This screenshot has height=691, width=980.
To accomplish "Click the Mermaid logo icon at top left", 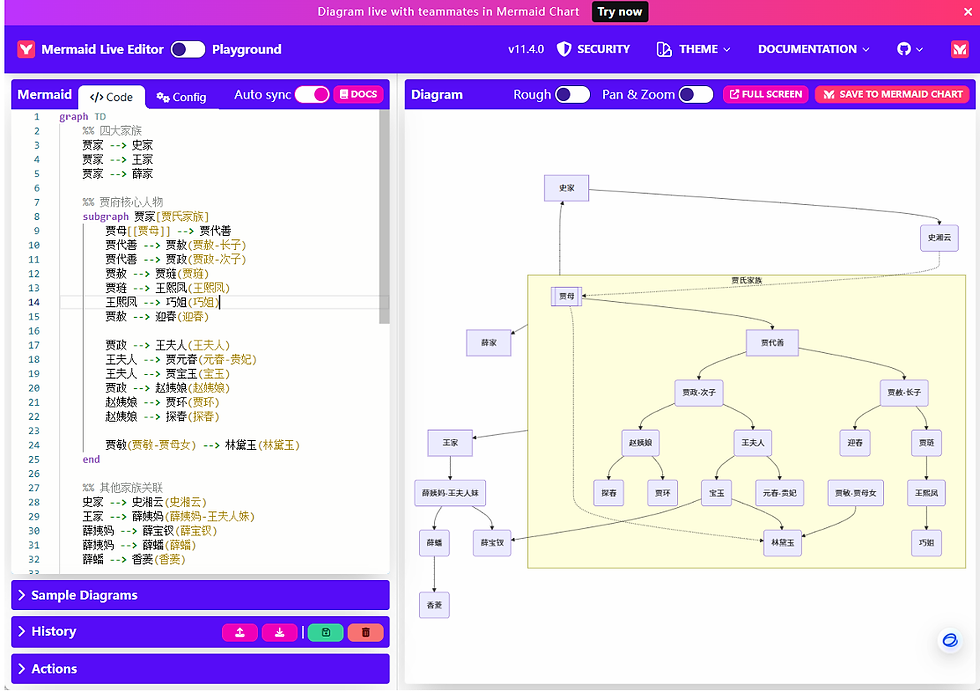I will (x=26, y=49).
